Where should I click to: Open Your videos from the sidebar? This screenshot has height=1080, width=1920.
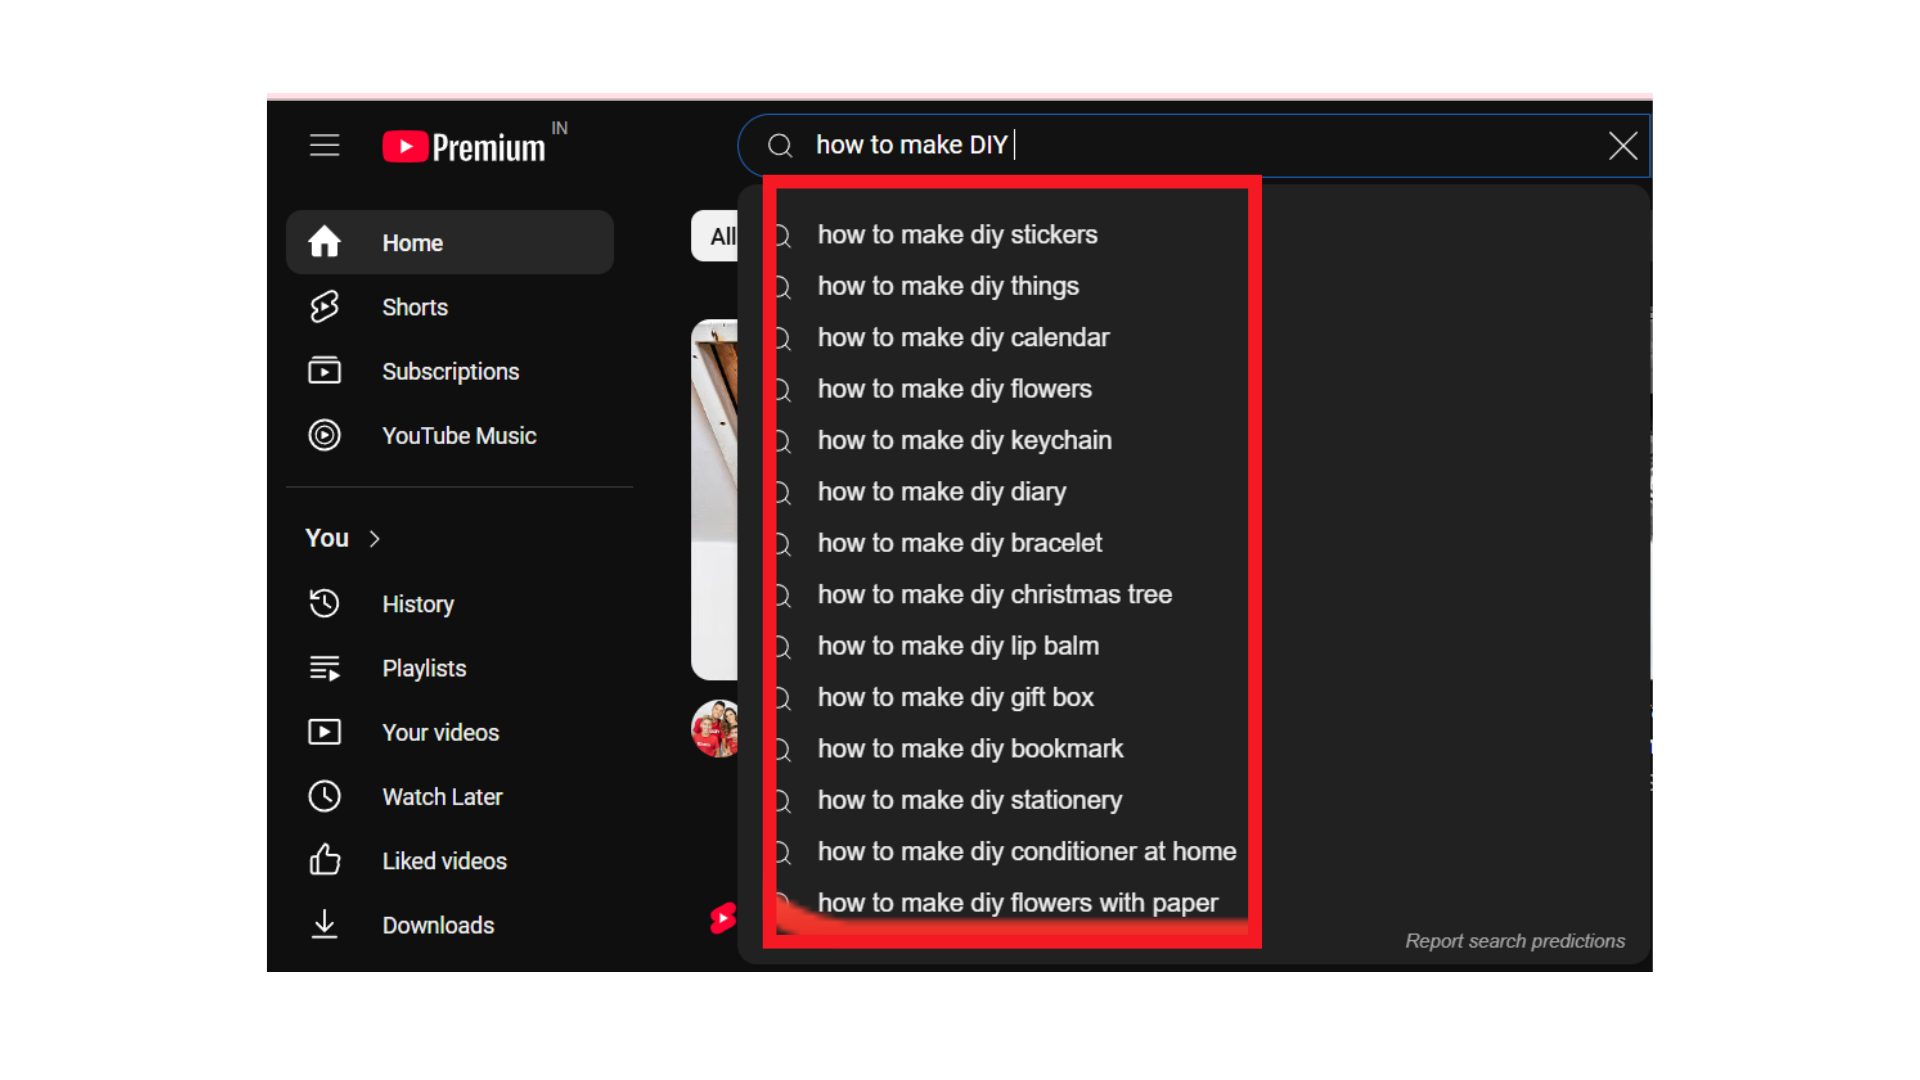click(x=324, y=731)
